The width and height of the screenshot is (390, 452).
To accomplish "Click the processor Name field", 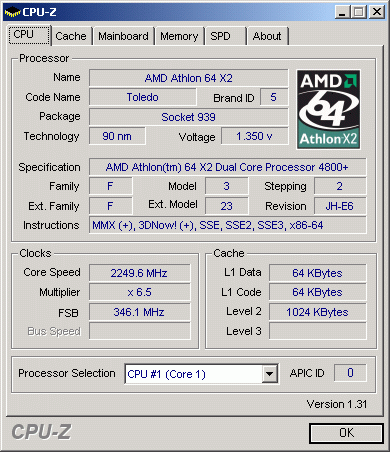I will 189,78.
